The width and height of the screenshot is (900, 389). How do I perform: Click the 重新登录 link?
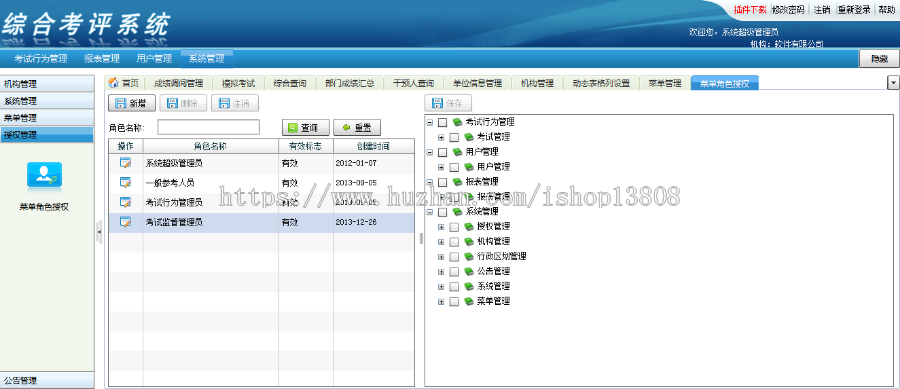point(854,10)
